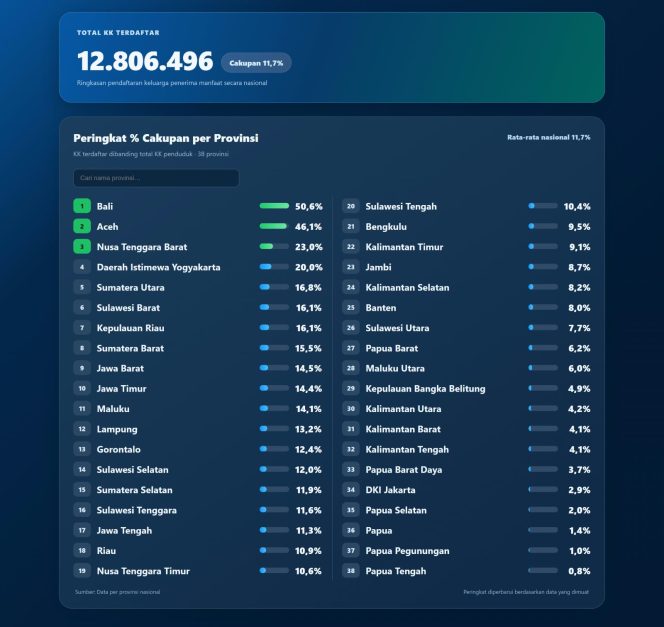
Task: Click rank 29 badge for Kepulauan Bangka Belitung
Action: [351, 389]
